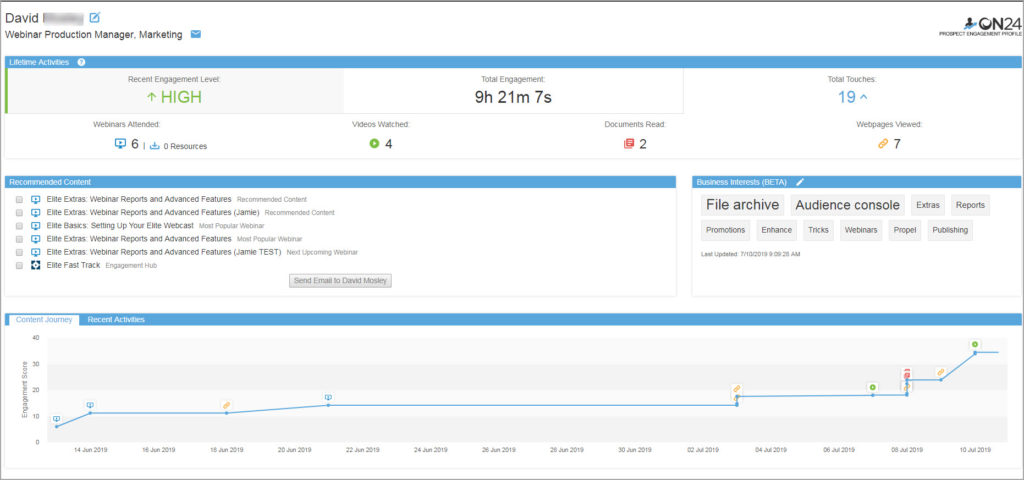This screenshot has width=1024, height=480.
Task: Tick checkbox for Elite Basics: Setting Up Your Elite Webcast
Action: 19,225
